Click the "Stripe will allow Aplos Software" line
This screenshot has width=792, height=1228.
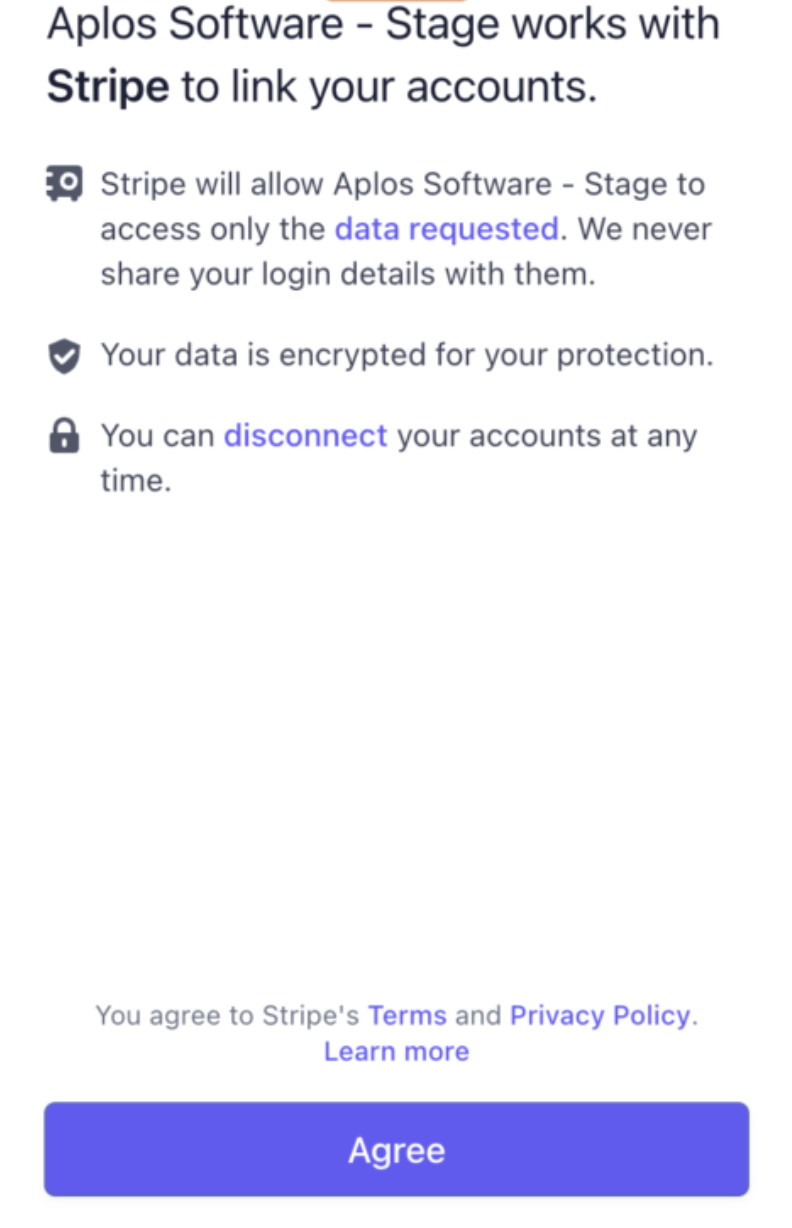[402, 184]
